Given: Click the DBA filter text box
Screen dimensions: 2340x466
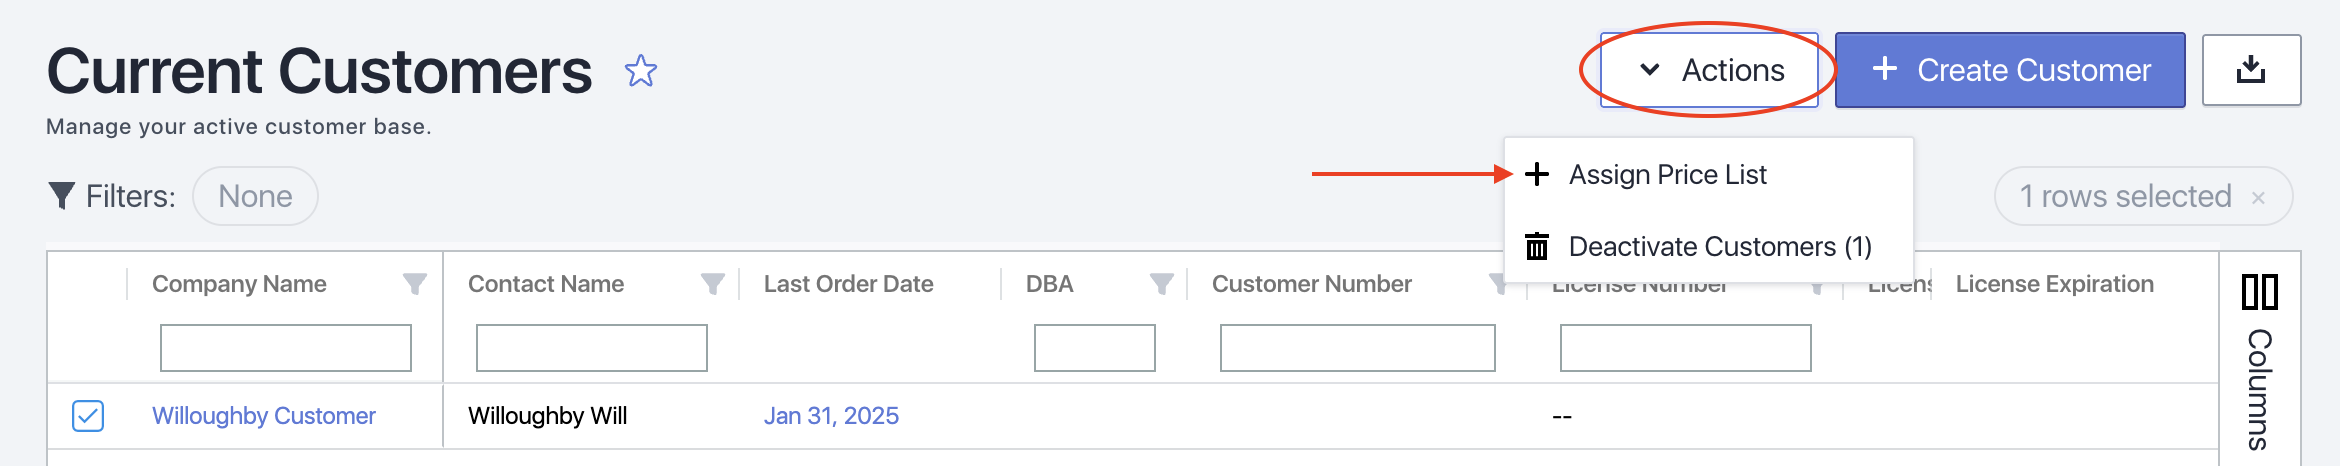Looking at the screenshot, I should coord(1095,348).
